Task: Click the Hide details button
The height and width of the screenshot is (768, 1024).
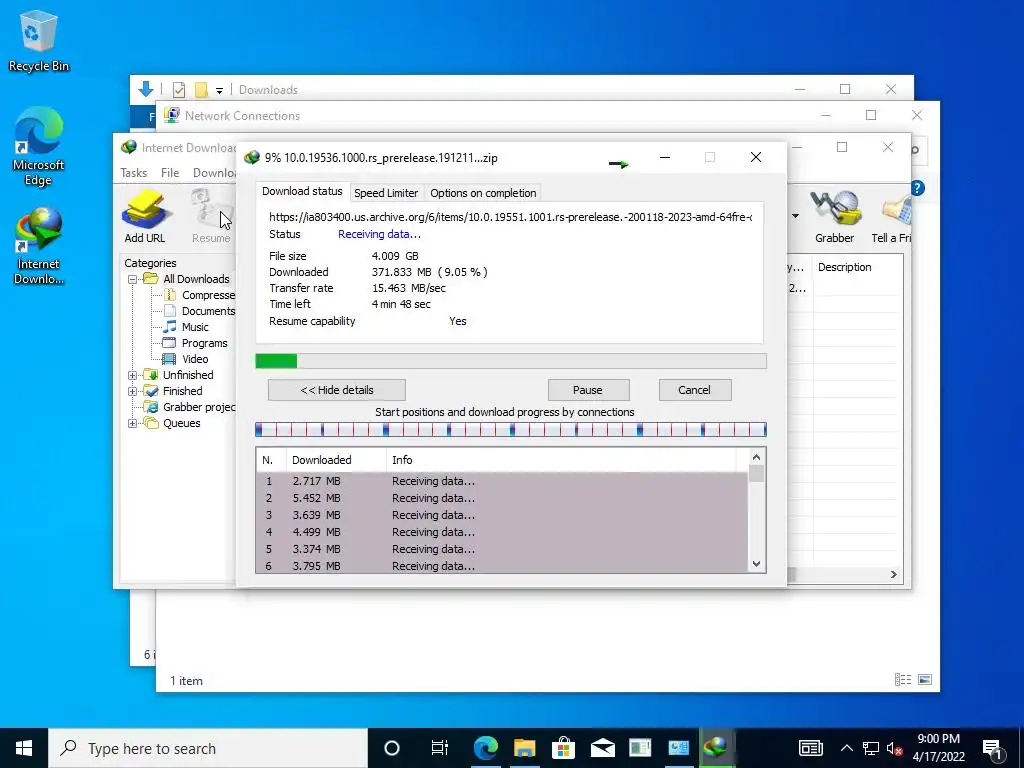Action: click(x=337, y=390)
